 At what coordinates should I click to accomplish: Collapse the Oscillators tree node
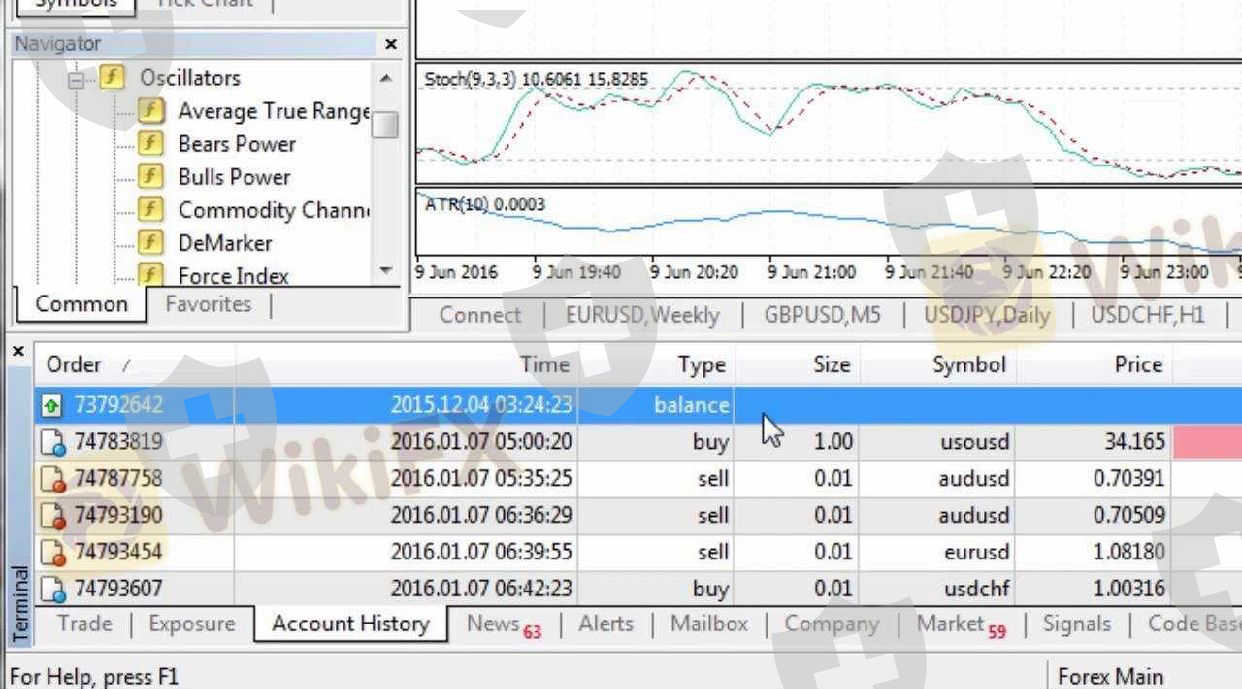click(77, 79)
